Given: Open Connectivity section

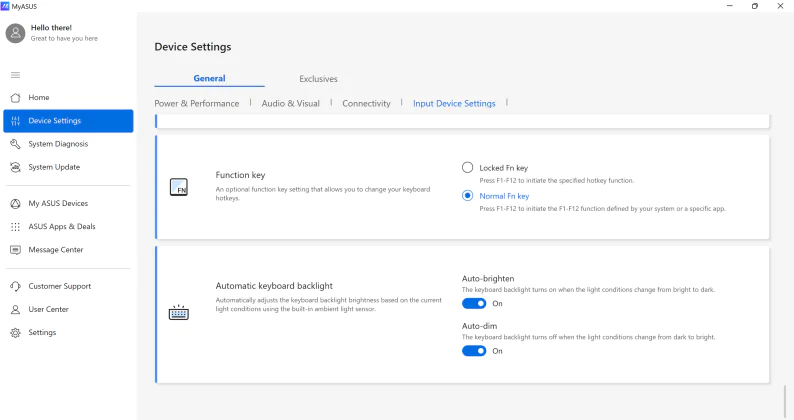Looking at the screenshot, I should pyautogui.click(x=366, y=103).
